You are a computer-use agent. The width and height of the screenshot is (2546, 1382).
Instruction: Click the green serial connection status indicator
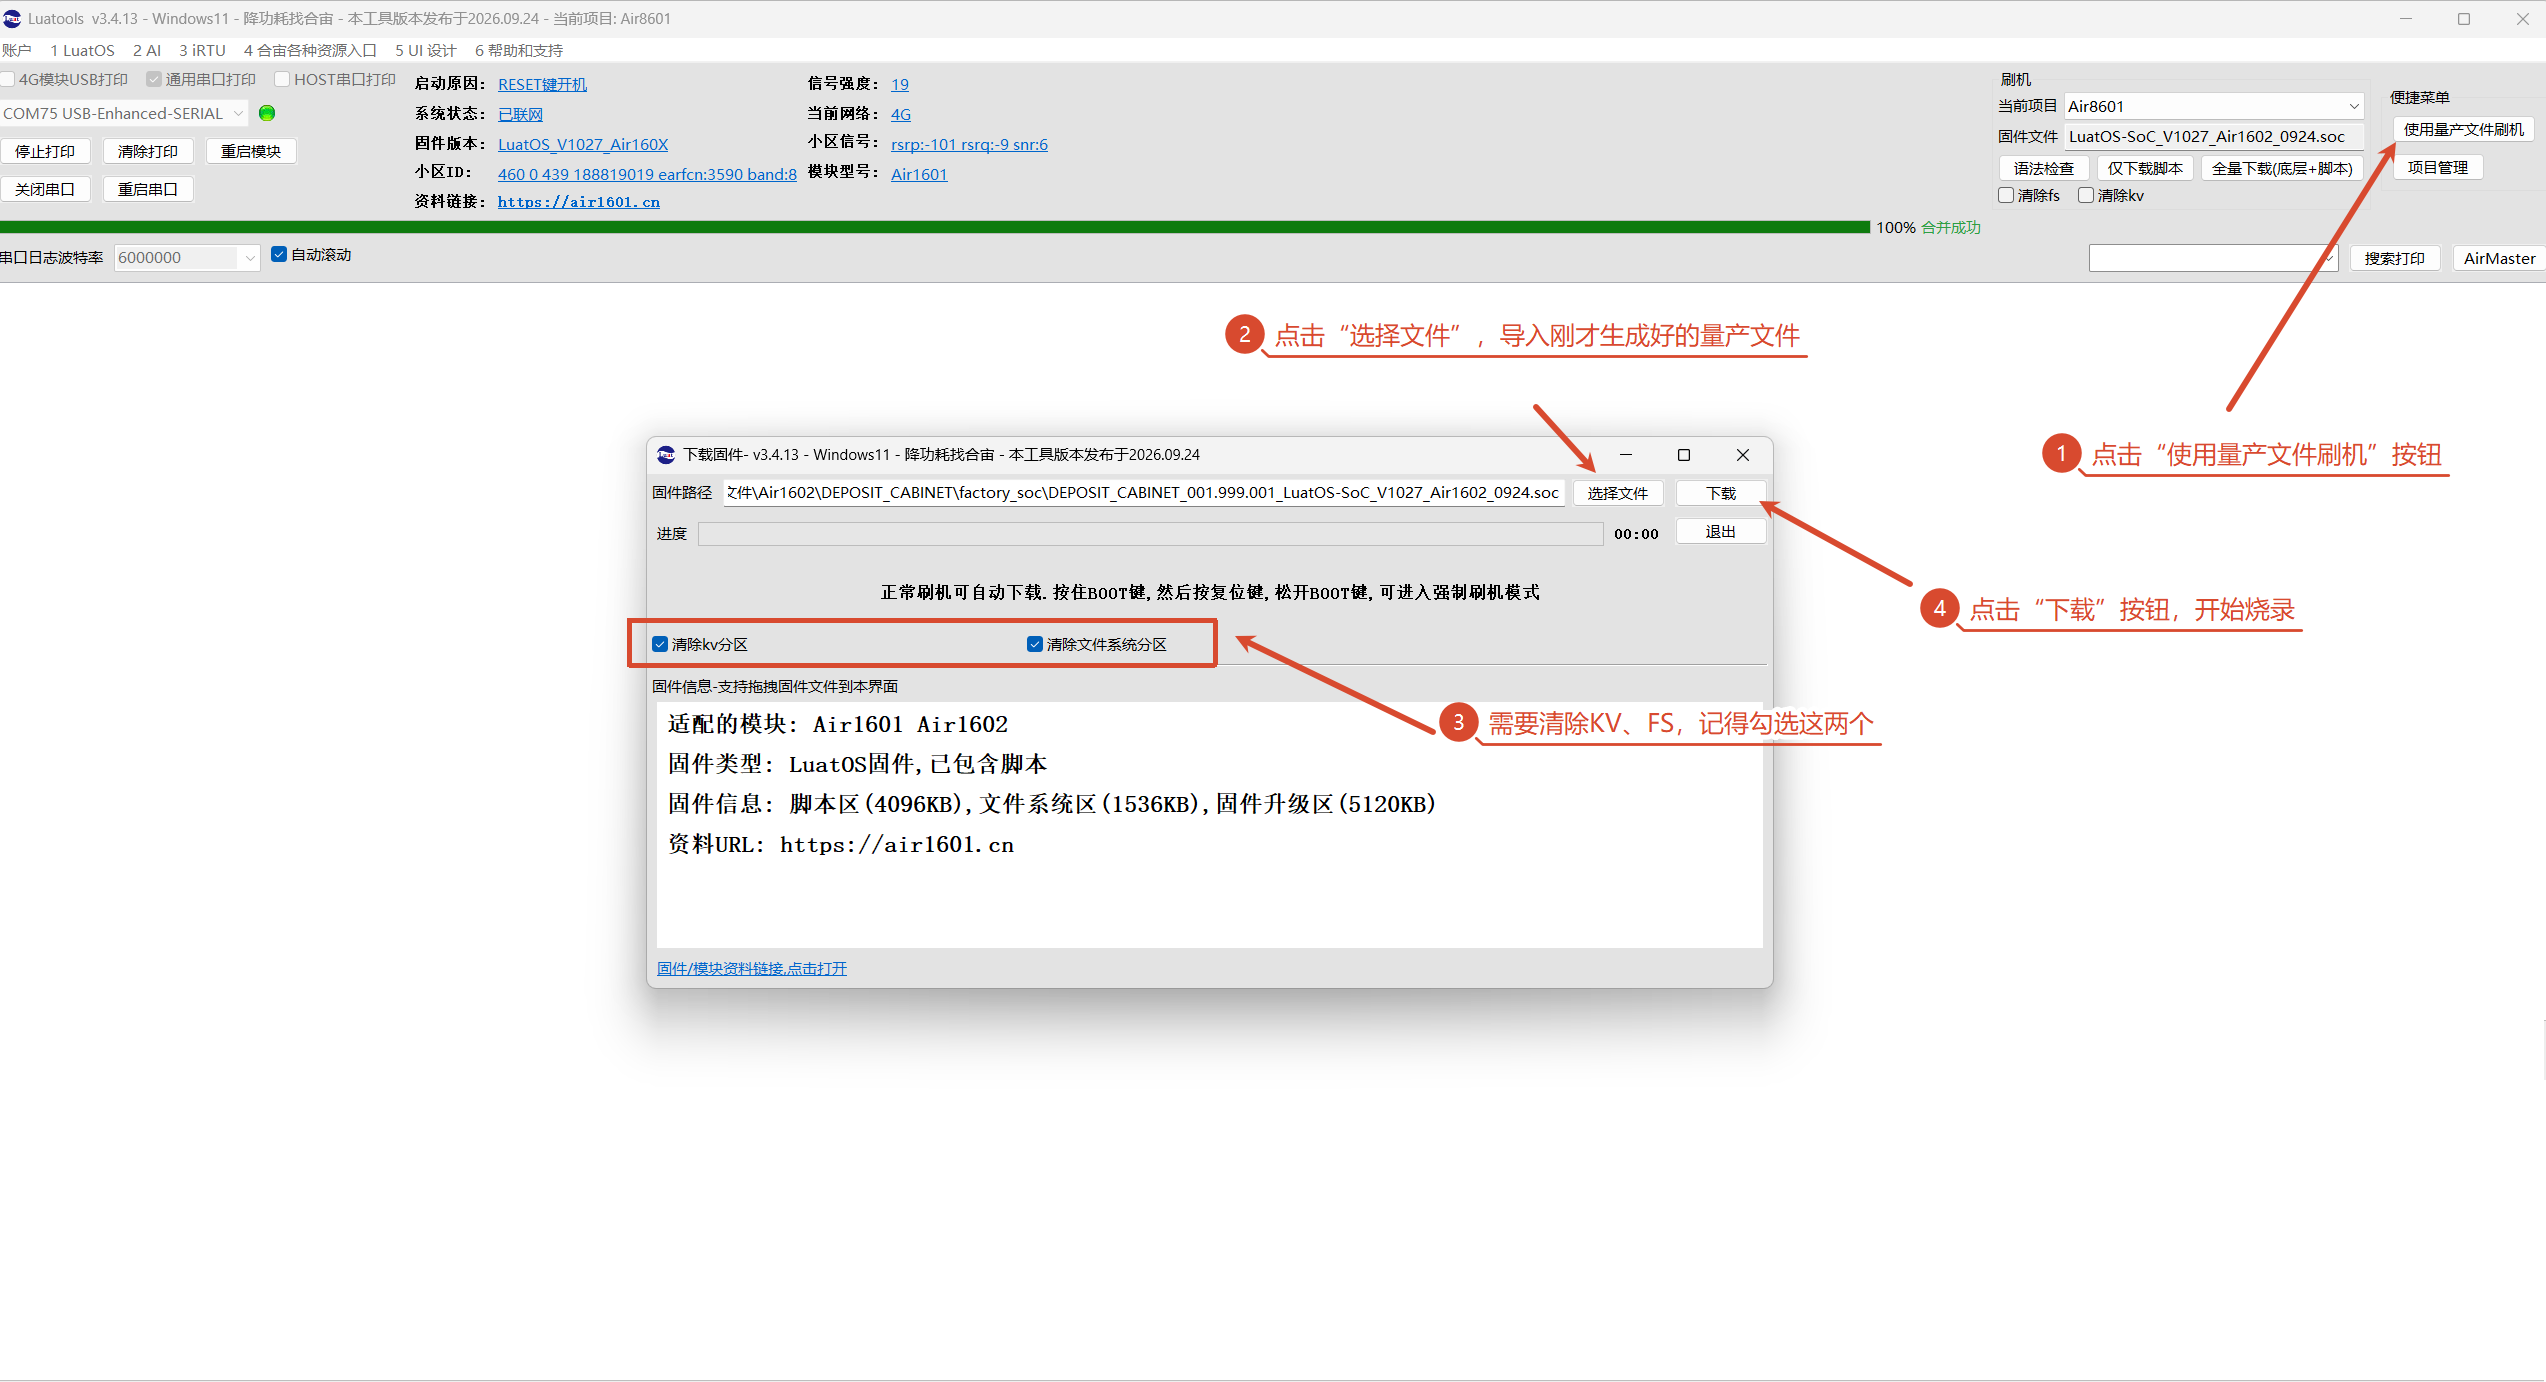(x=267, y=113)
